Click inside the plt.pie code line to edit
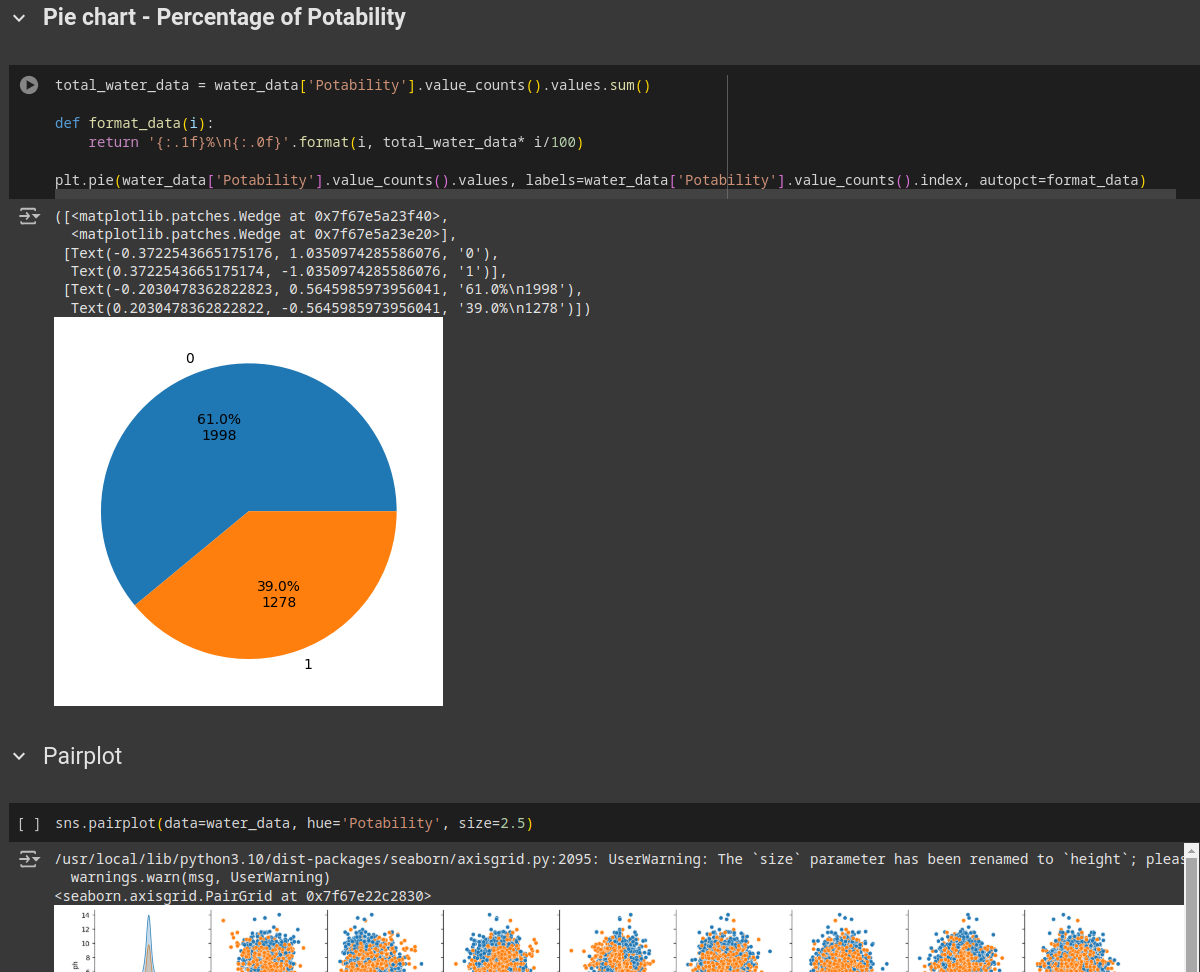The width and height of the screenshot is (1200, 972). pos(400,180)
